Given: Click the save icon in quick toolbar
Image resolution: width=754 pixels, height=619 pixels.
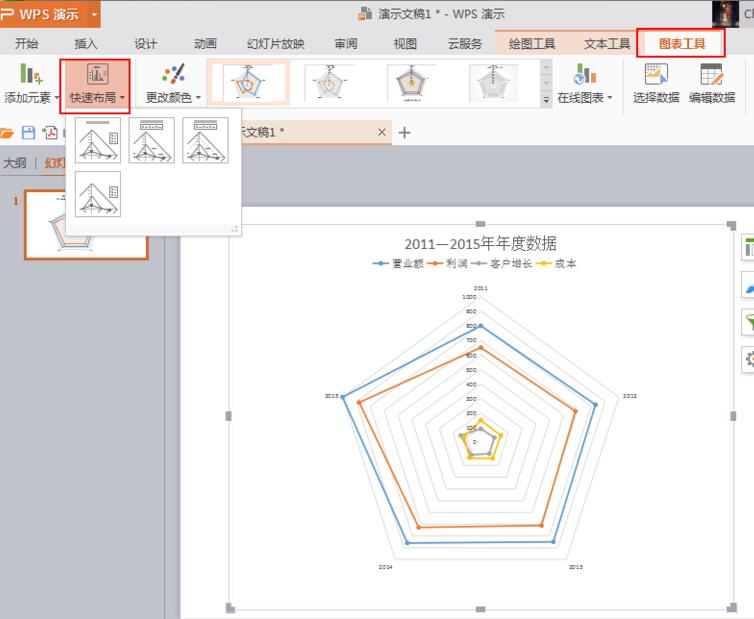Looking at the screenshot, I should pyautogui.click(x=28, y=133).
